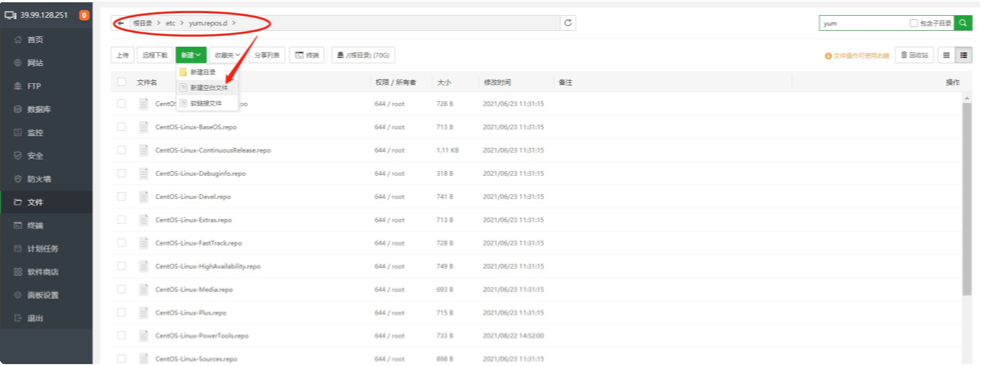This screenshot has width=982, height=366.
Task: Click server address 39.99.128.251
Action: click(x=44, y=15)
